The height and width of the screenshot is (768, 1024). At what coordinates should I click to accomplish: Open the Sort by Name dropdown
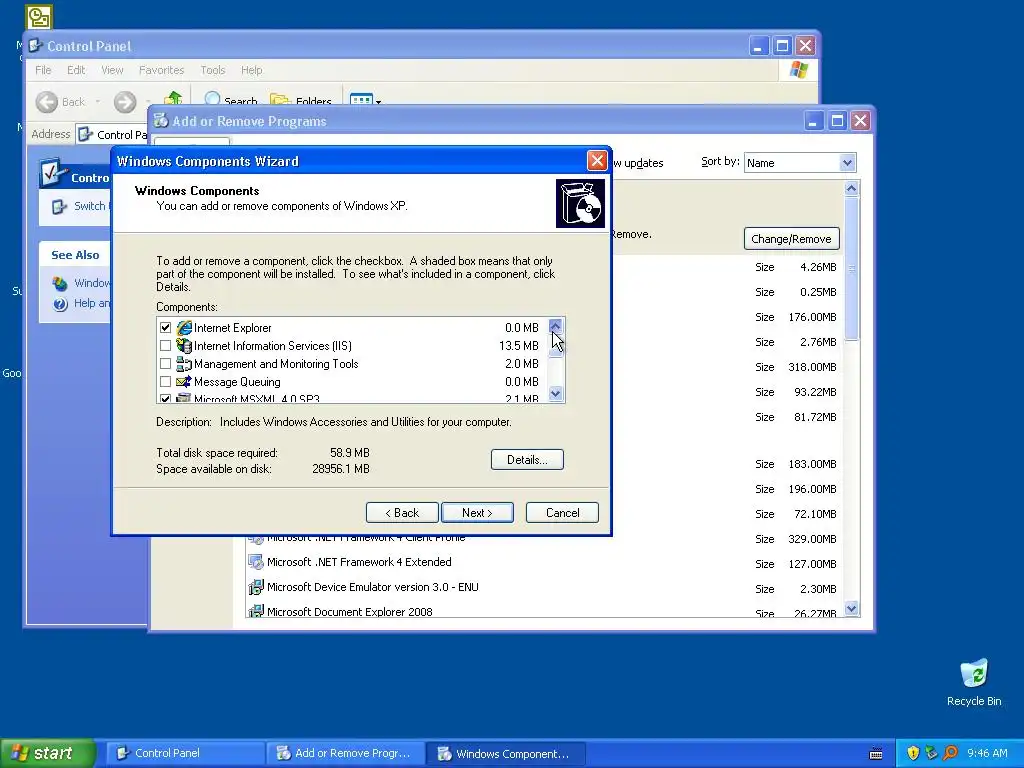click(x=847, y=163)
